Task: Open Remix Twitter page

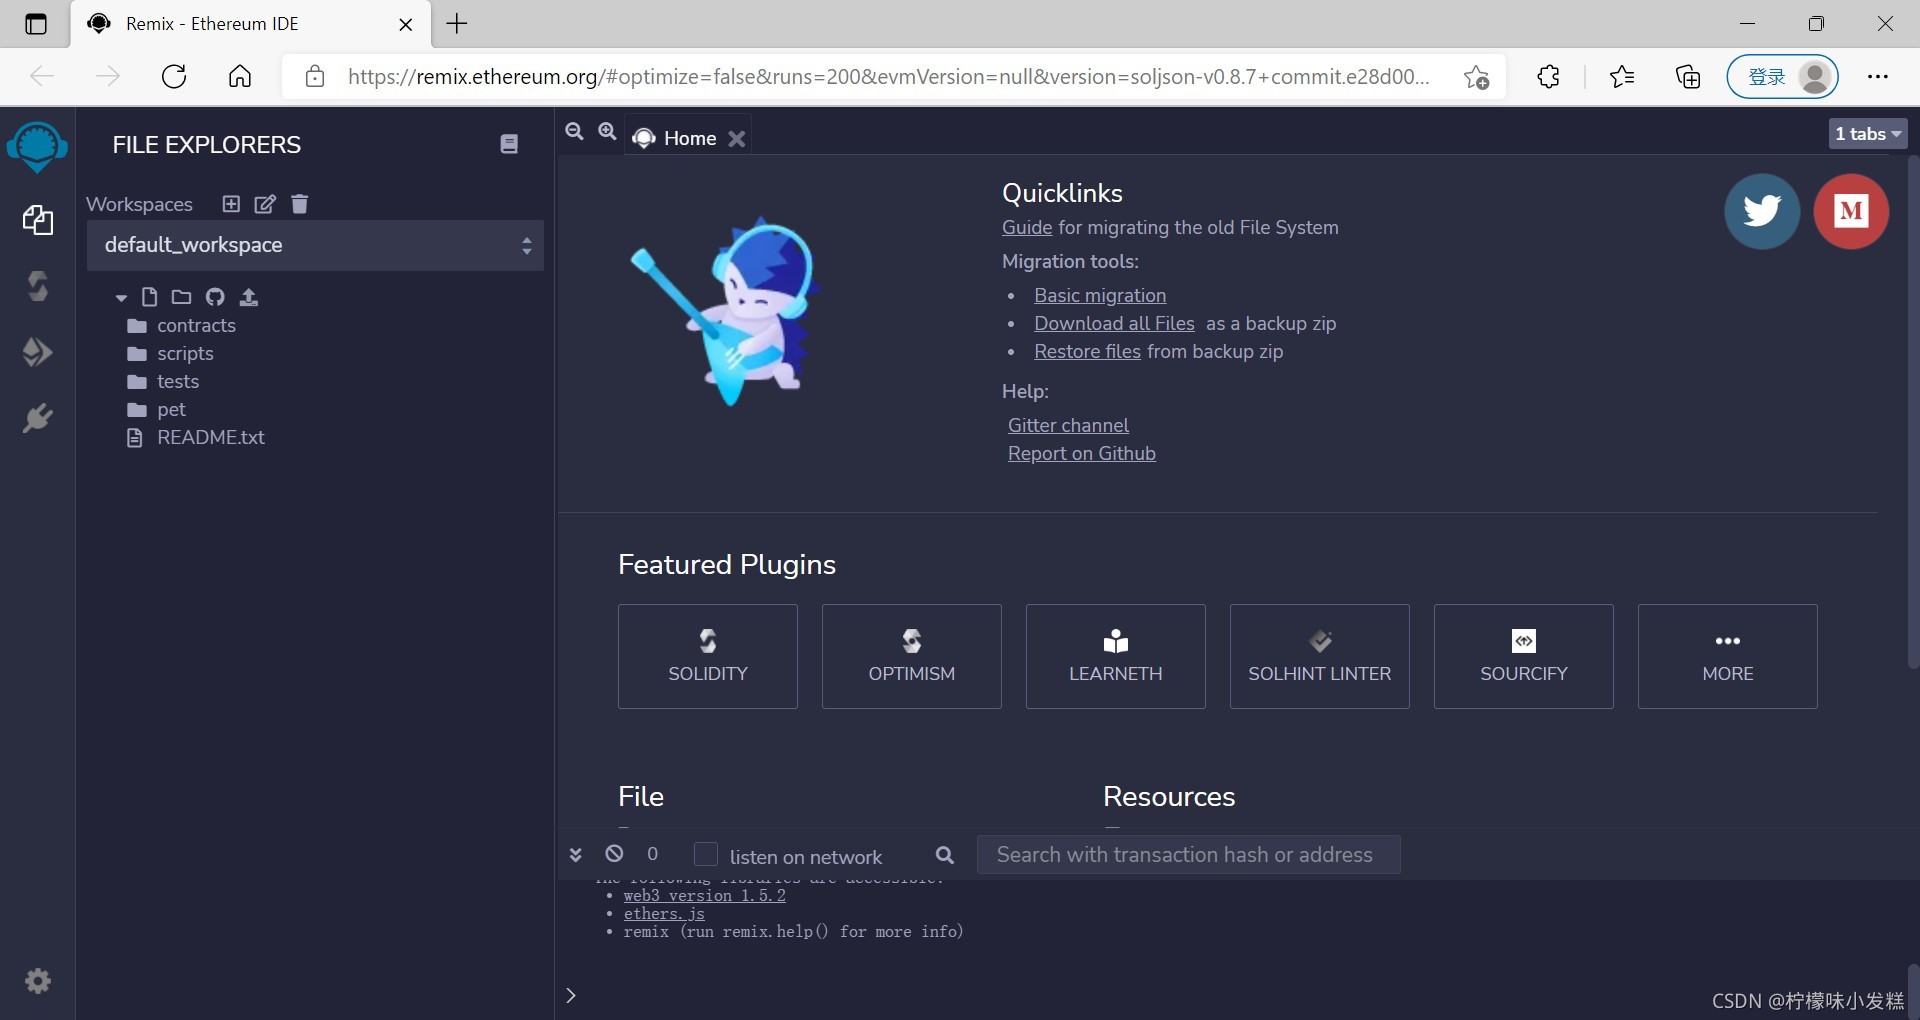Action: [1762, 211]
